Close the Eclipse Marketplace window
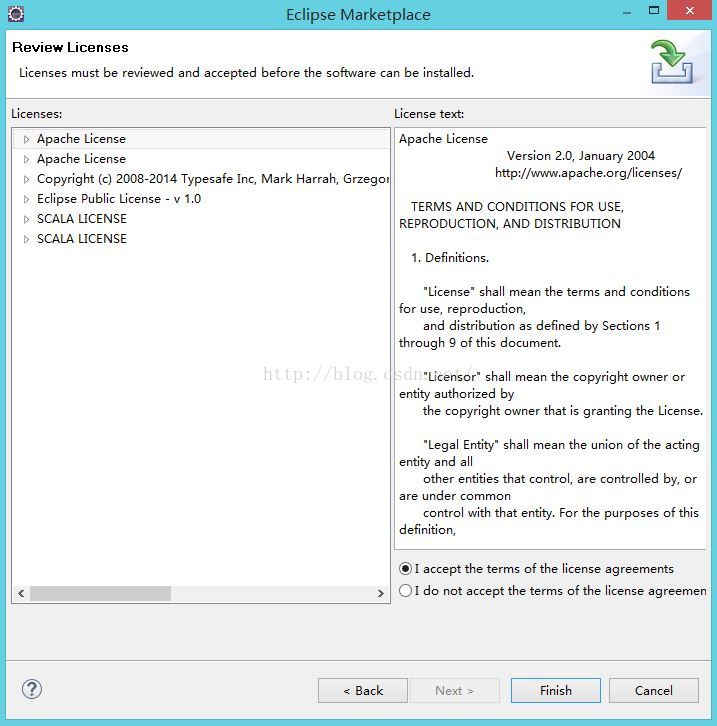The width and height of the screenshot is (717, 726). coord(689,10)
